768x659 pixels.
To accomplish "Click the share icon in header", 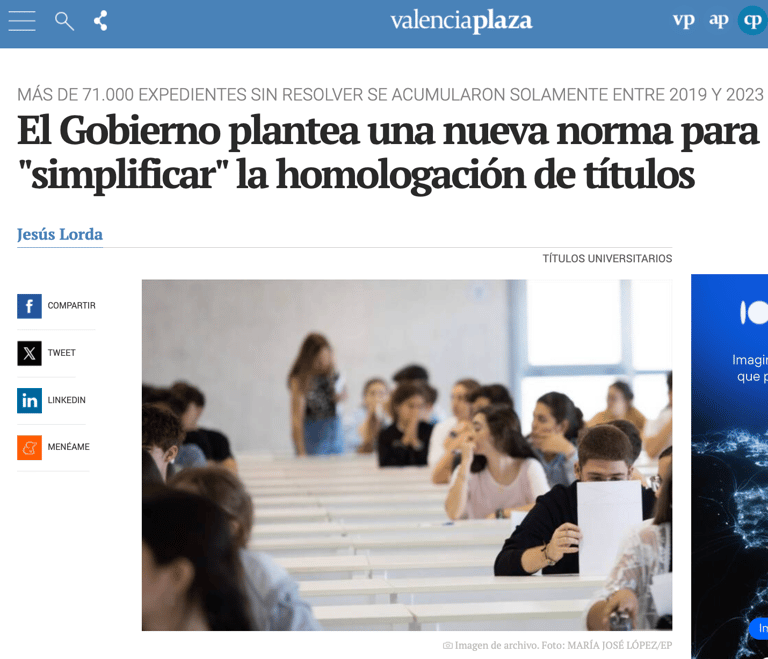I will [x=101, y=21].
